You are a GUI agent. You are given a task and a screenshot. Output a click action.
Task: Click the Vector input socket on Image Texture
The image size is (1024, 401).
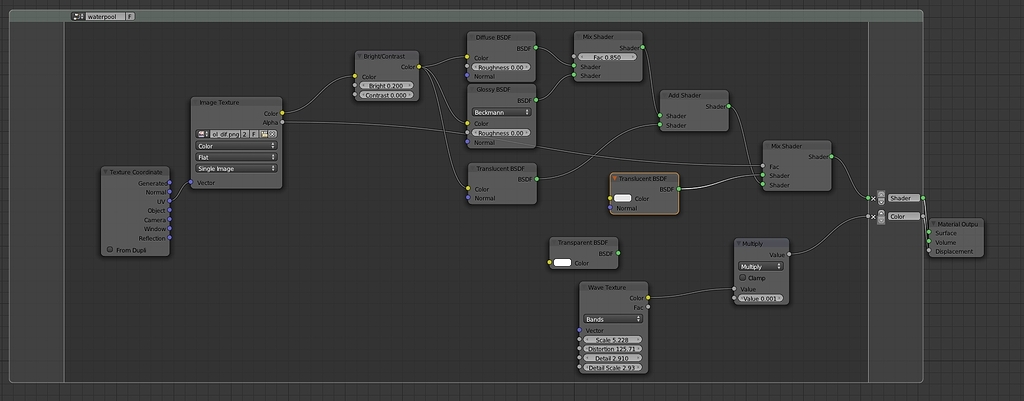click(191, 183)
